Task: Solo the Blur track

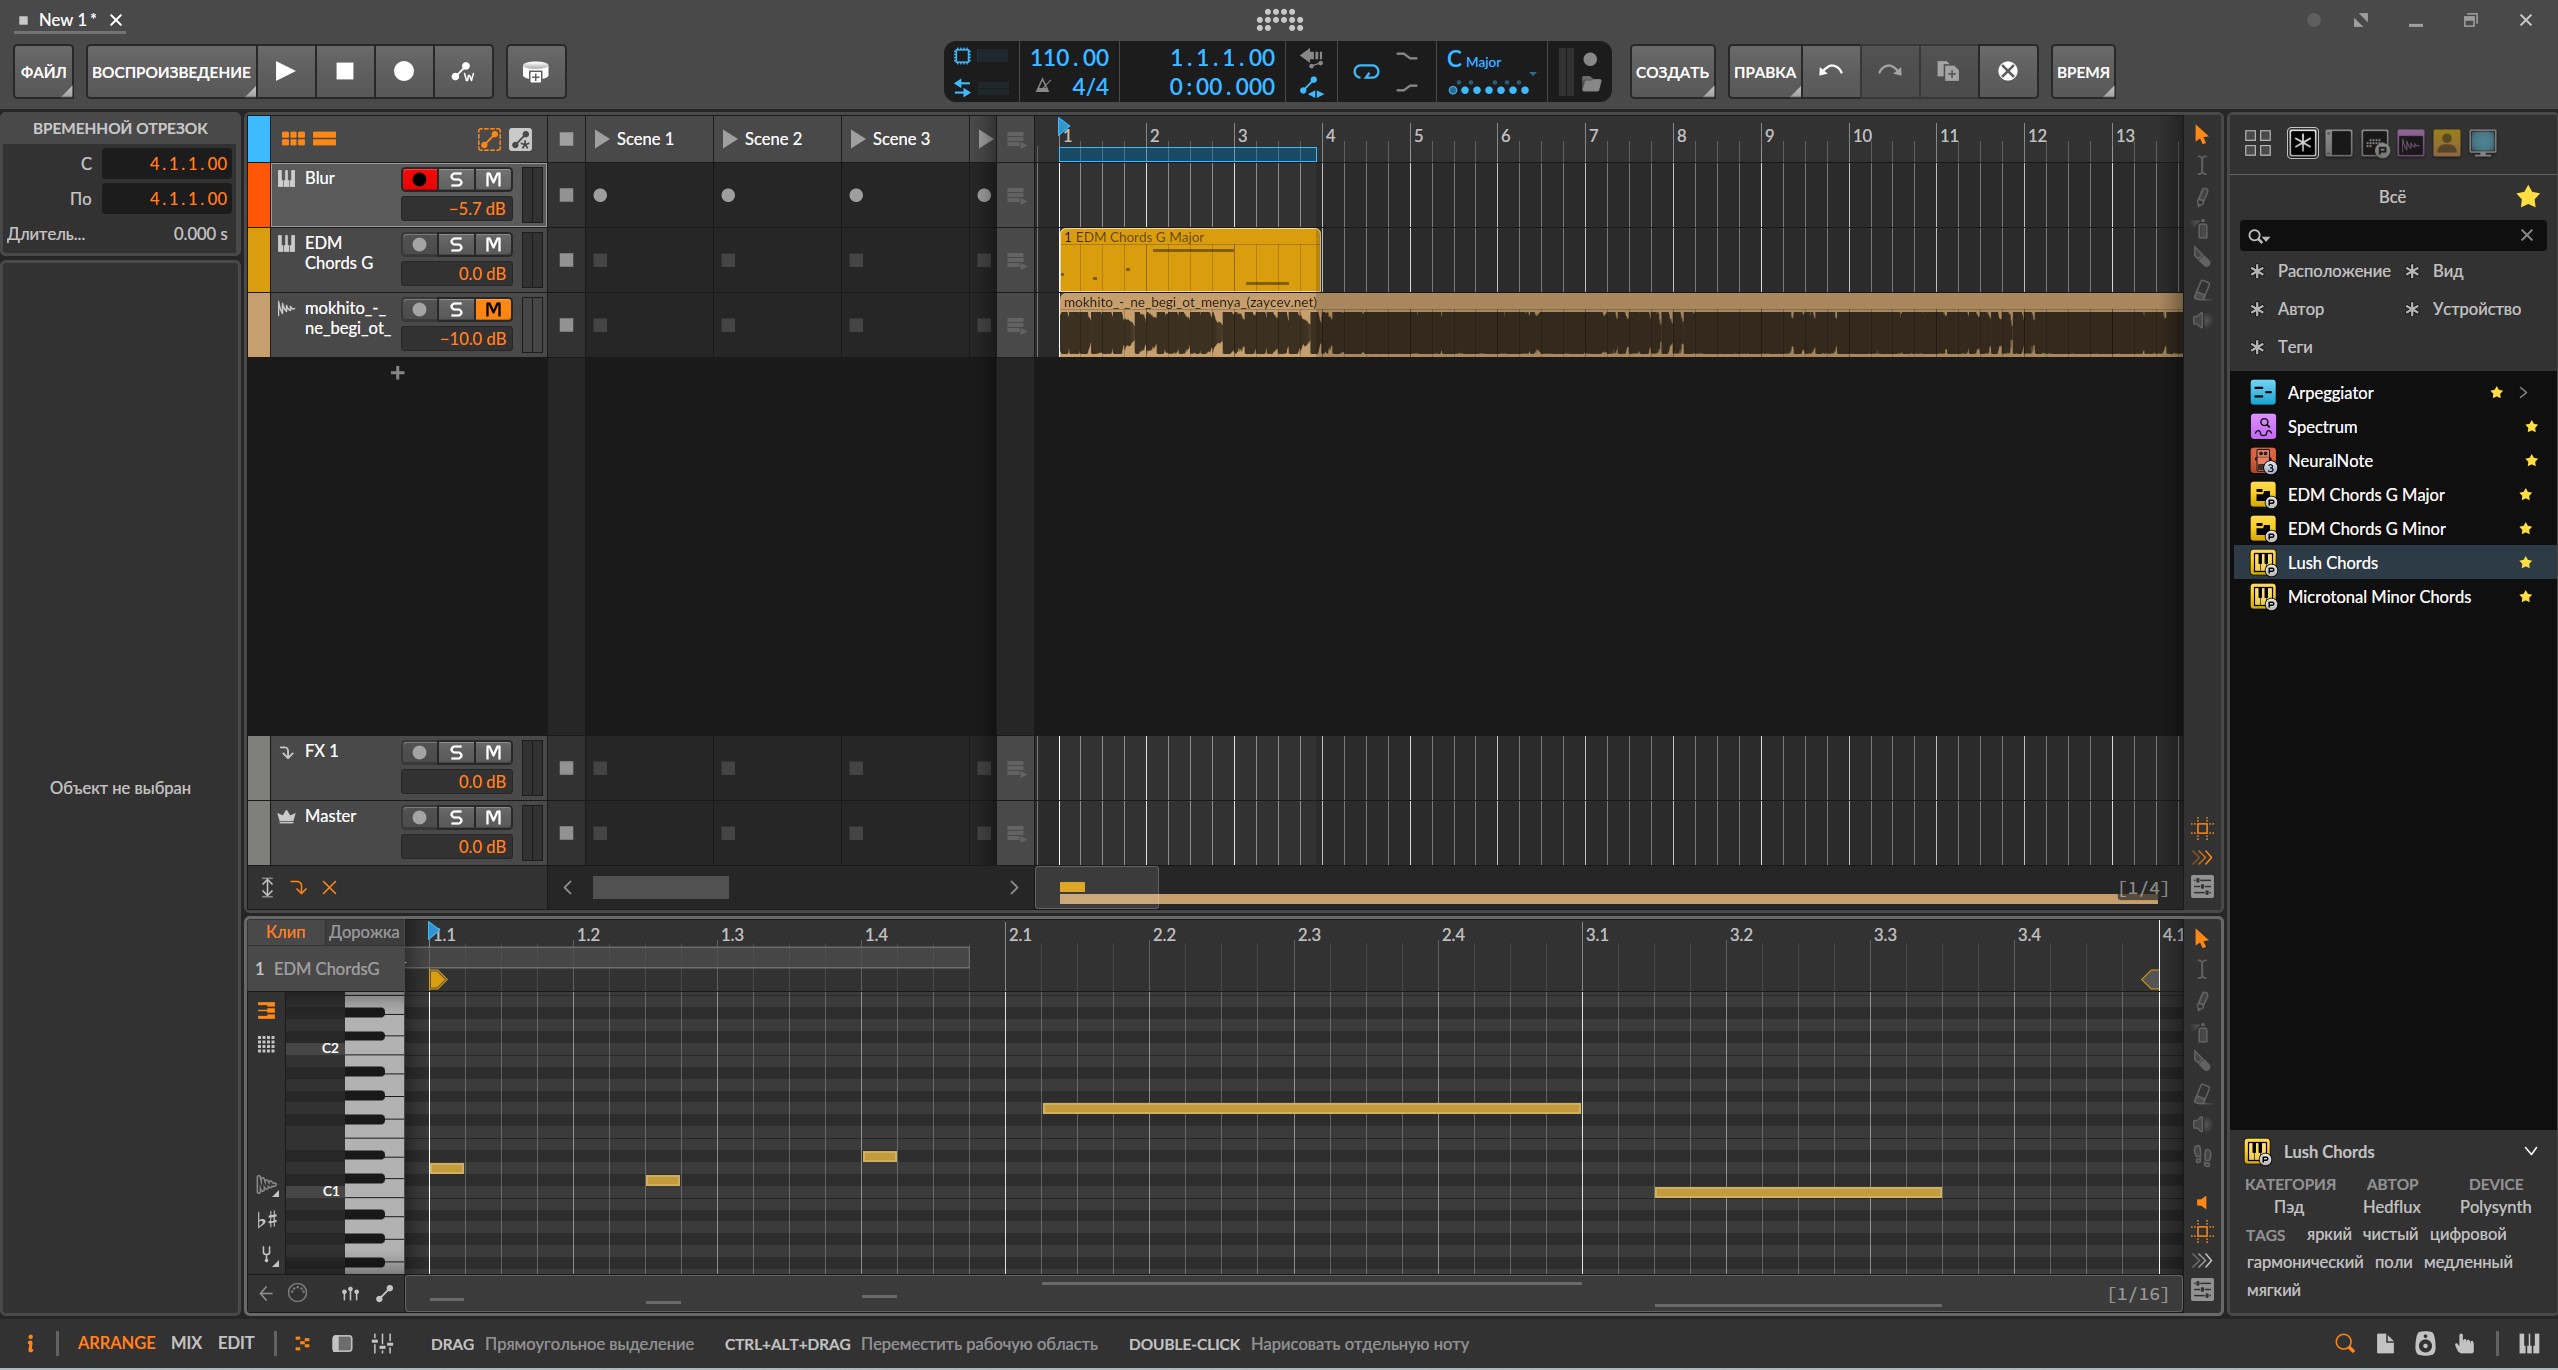Action: click(x=456, y=179)
